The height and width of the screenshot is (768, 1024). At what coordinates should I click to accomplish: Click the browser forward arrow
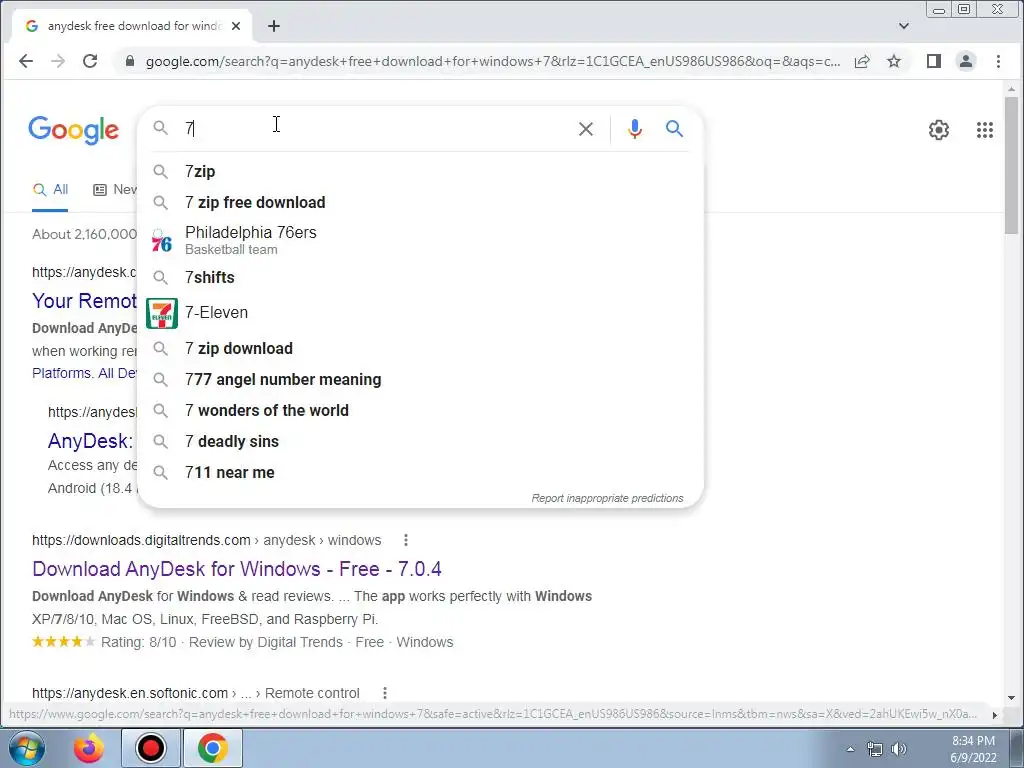58,61
